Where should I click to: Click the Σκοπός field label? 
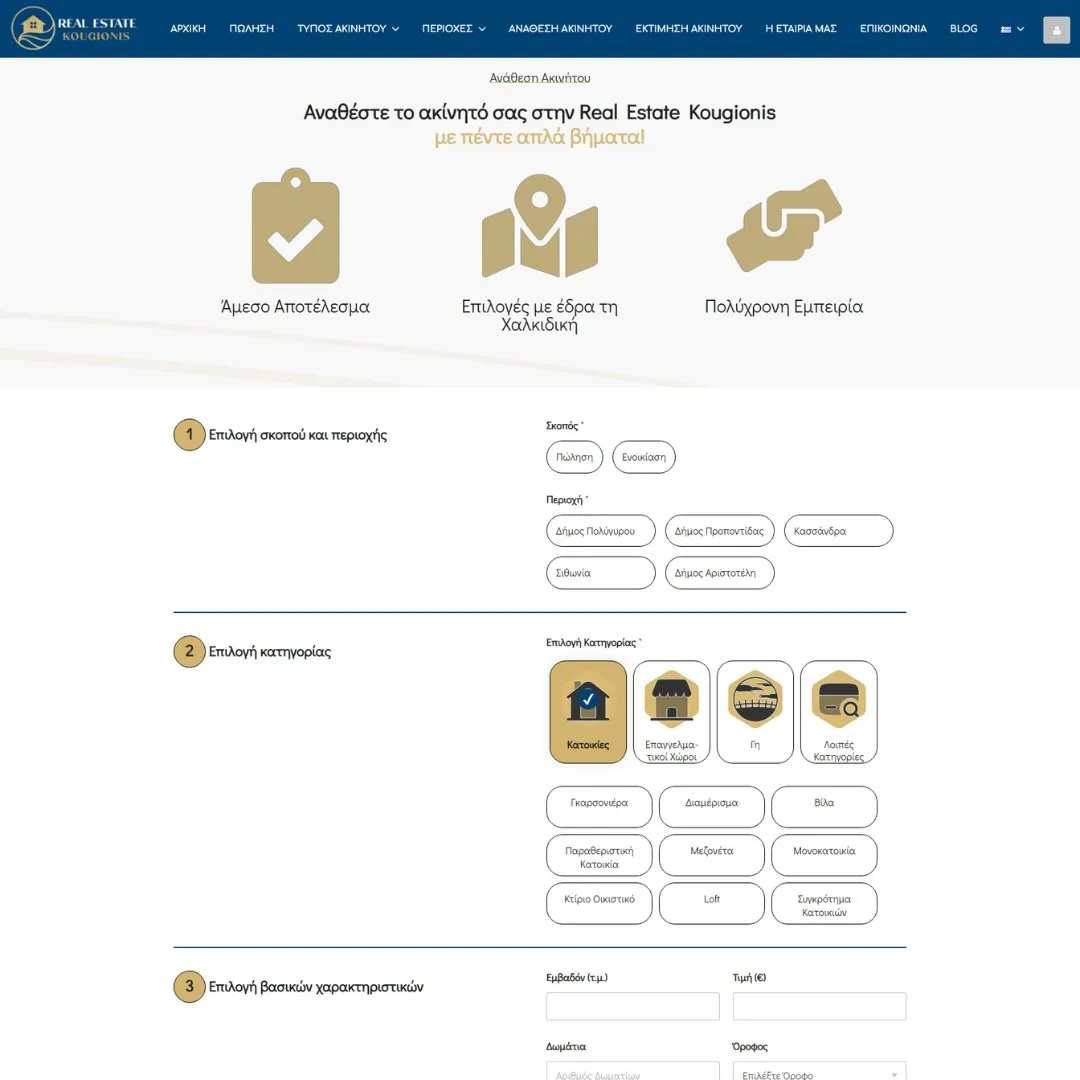click(x=562, y=426)
